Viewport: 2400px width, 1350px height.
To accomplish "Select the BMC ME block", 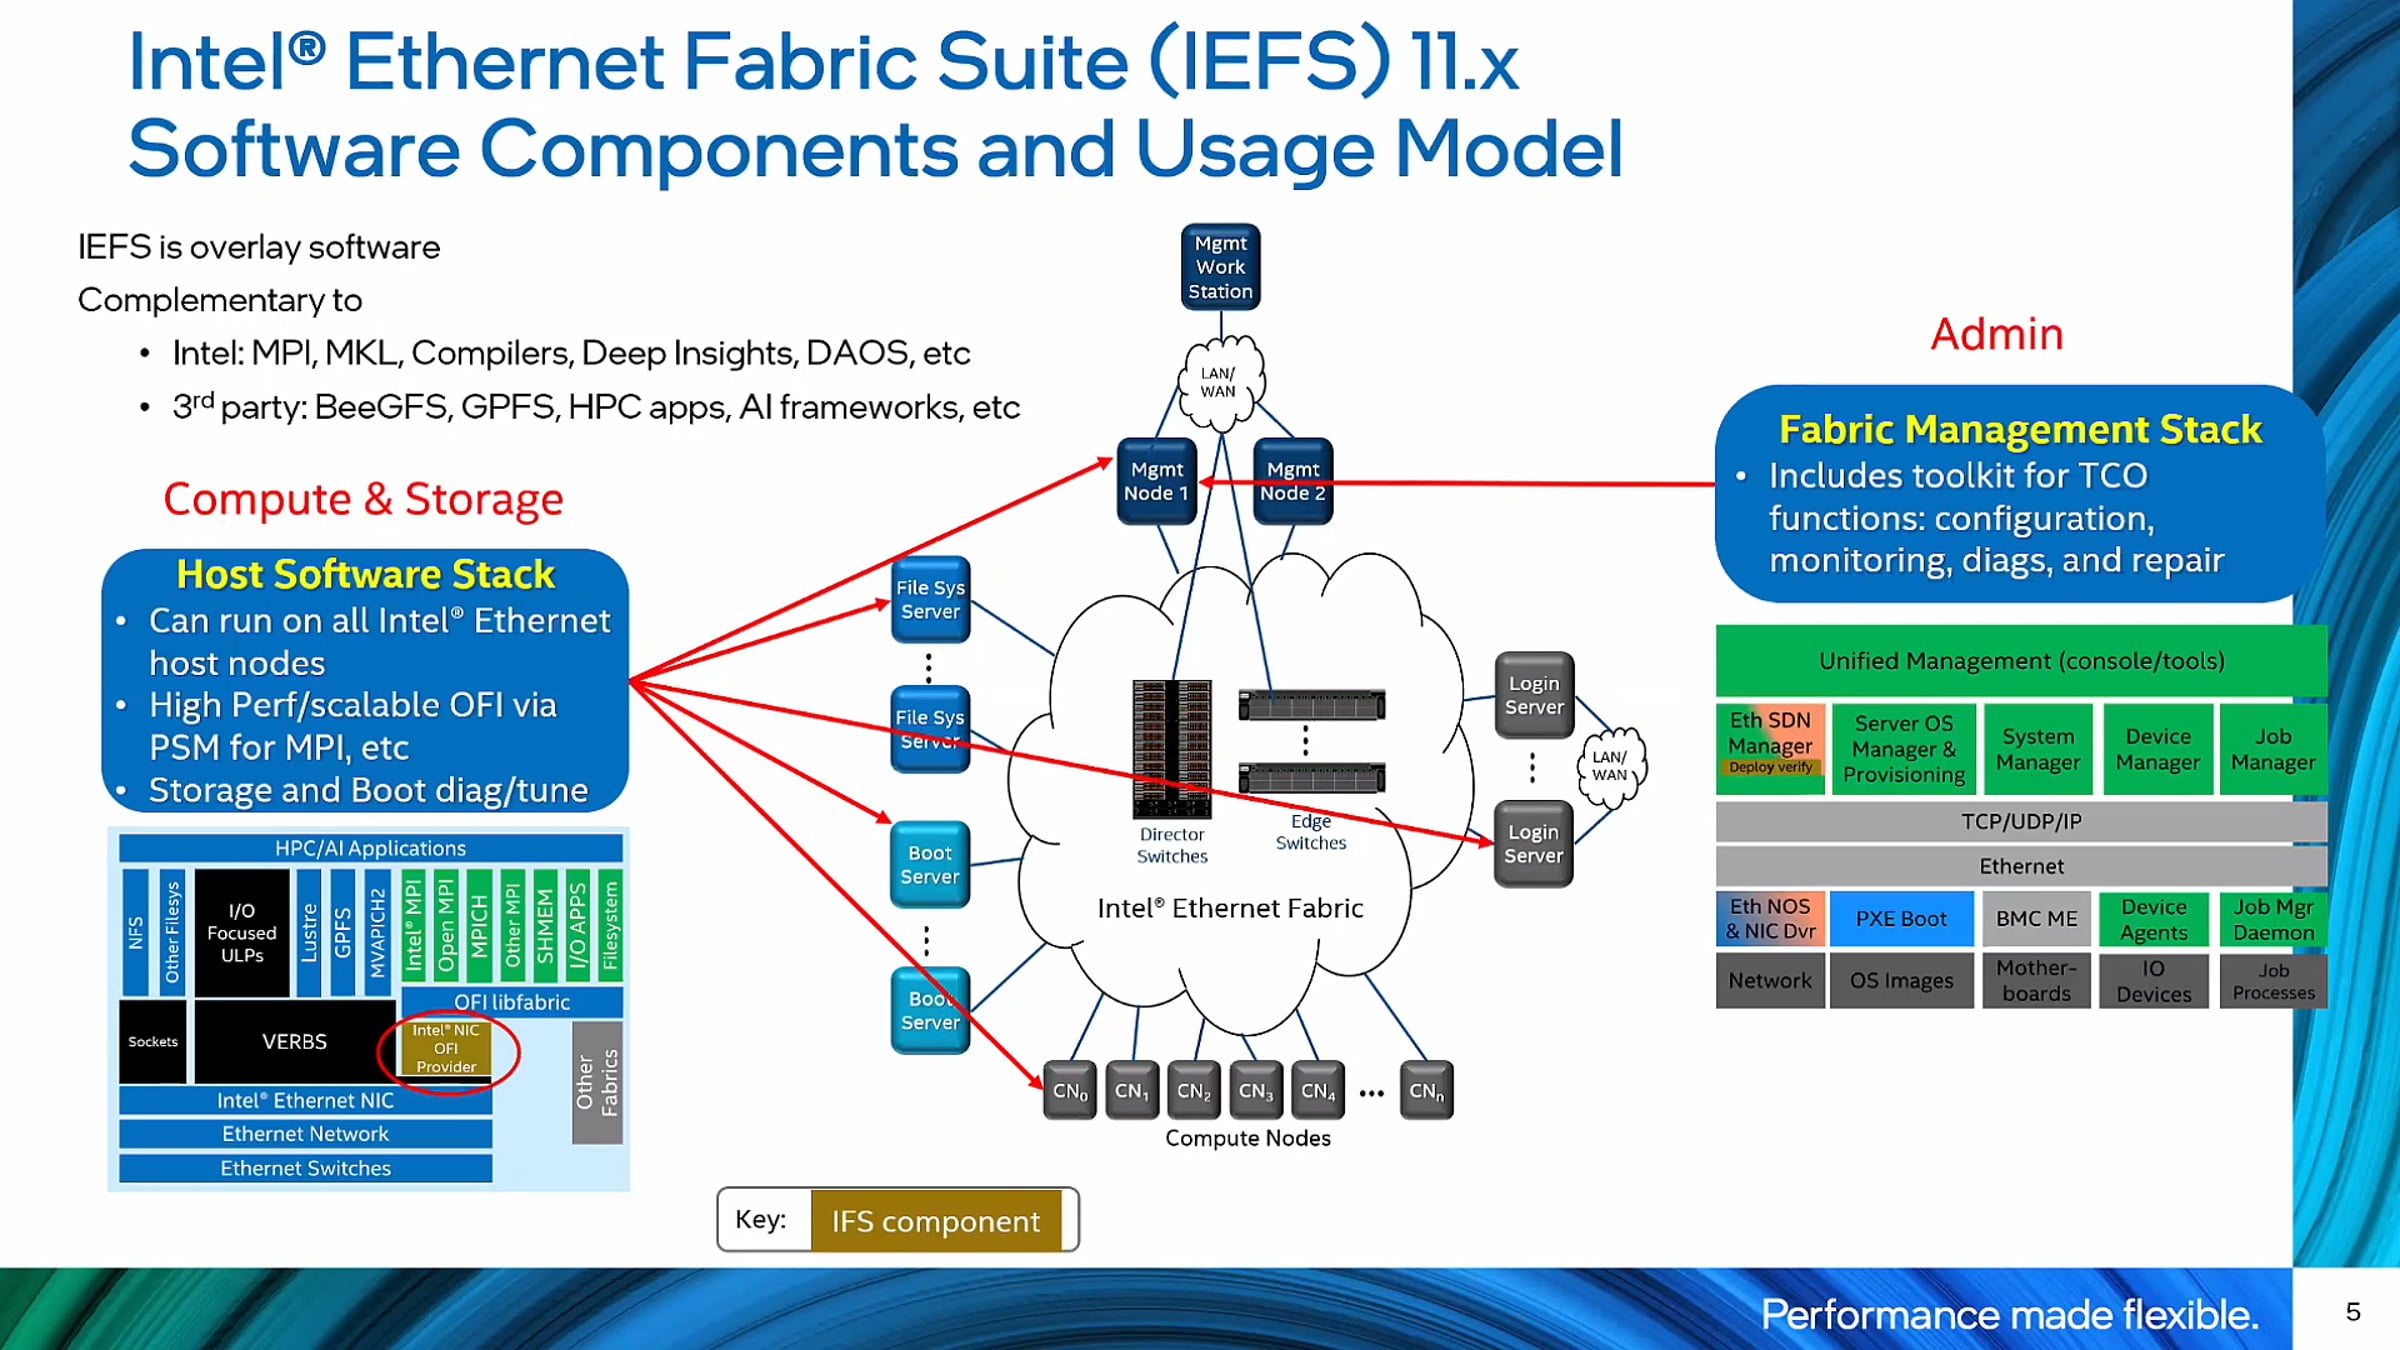I will (2037, 918).
